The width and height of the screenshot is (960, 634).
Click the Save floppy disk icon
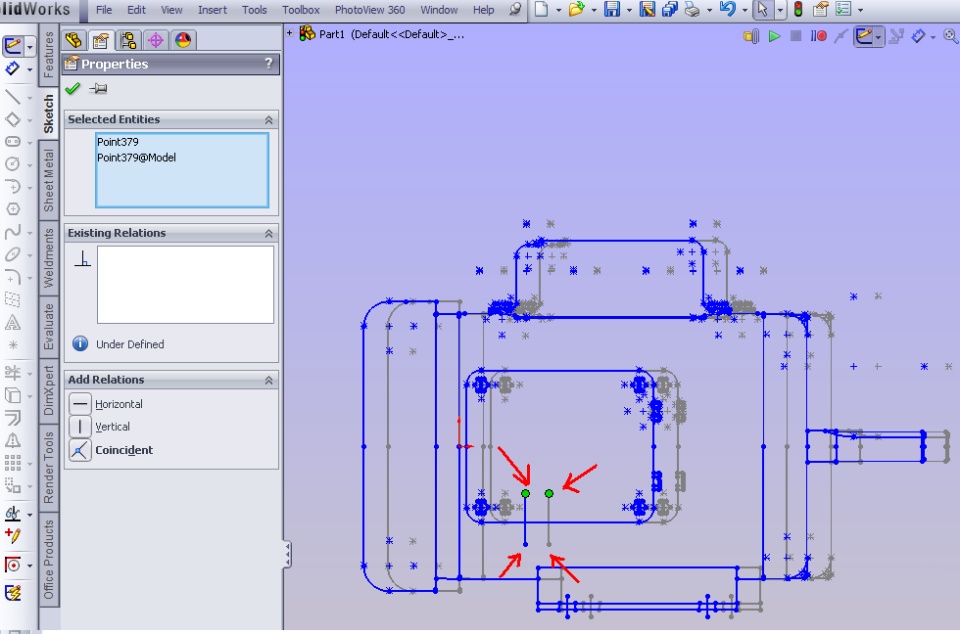(612, 9)
